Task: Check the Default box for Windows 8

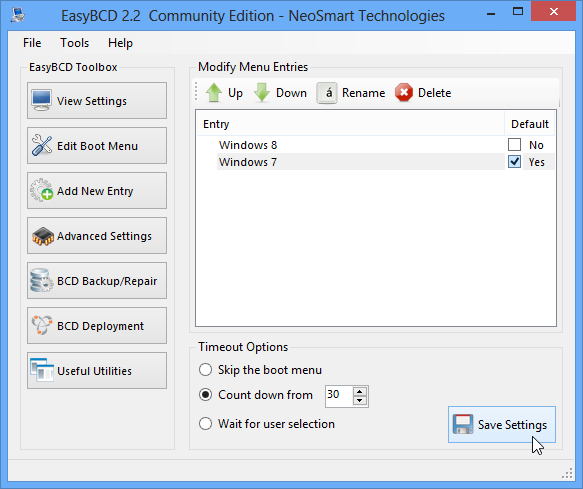Action: click(x=514, y=145)
